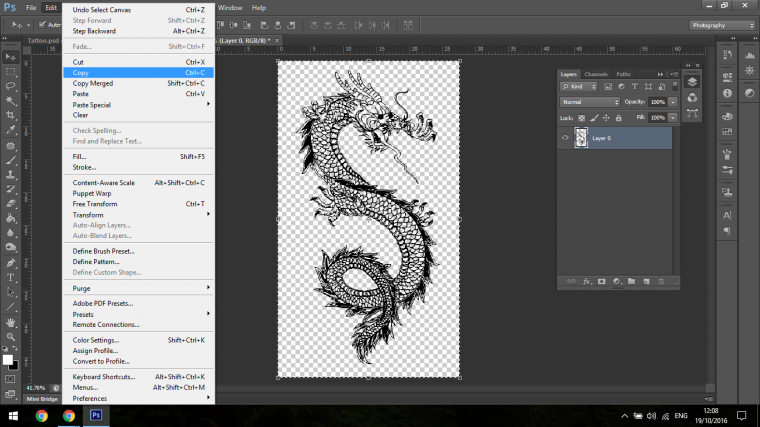The image size is (760, 427).
Task: Select the Line shape tool
Action: (10, 307)
